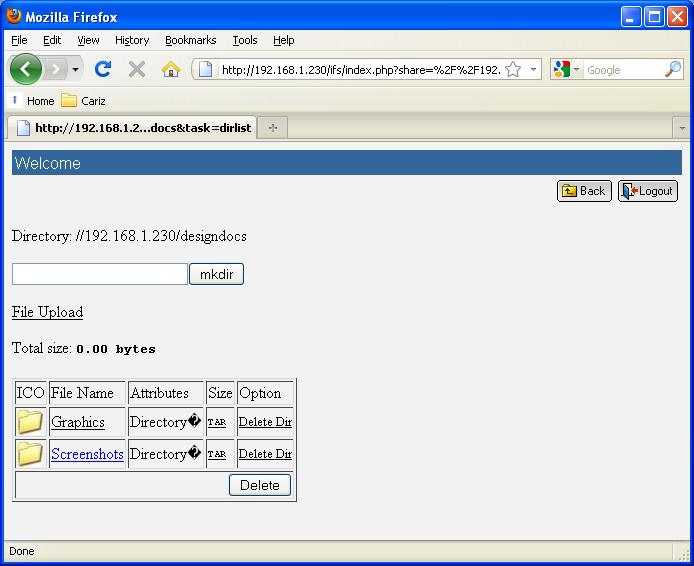Open the navigation history dropdown arrow
The image size is (694, 566).
point(75,69)
